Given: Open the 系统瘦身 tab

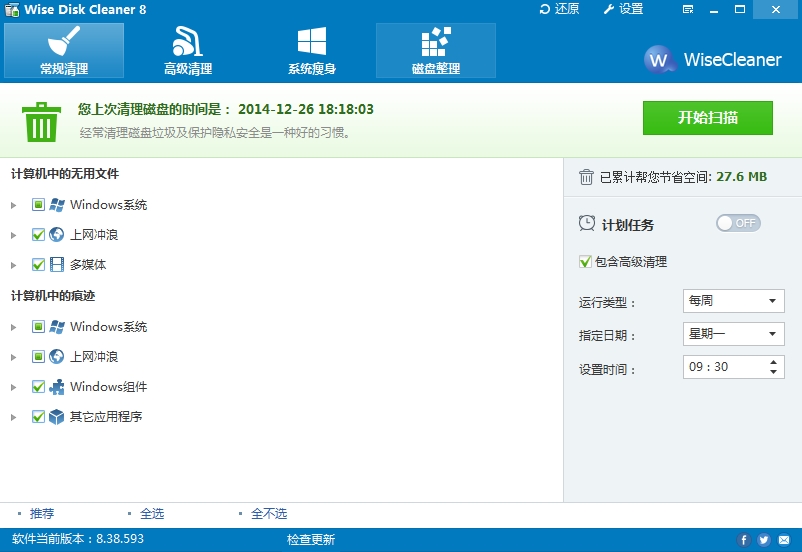Looking at the screenshot, I should [x=312, y=51].
